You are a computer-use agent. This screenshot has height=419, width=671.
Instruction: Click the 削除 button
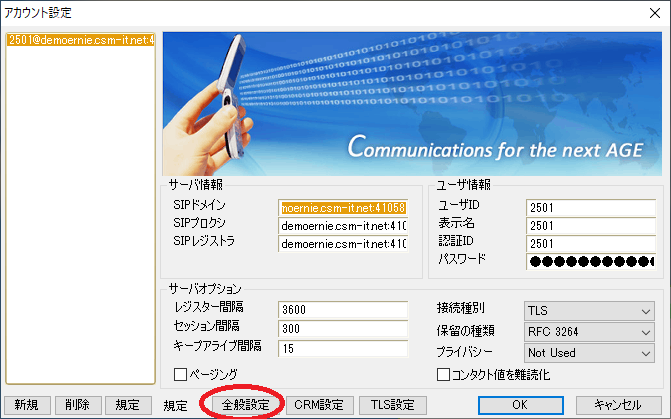78,404
